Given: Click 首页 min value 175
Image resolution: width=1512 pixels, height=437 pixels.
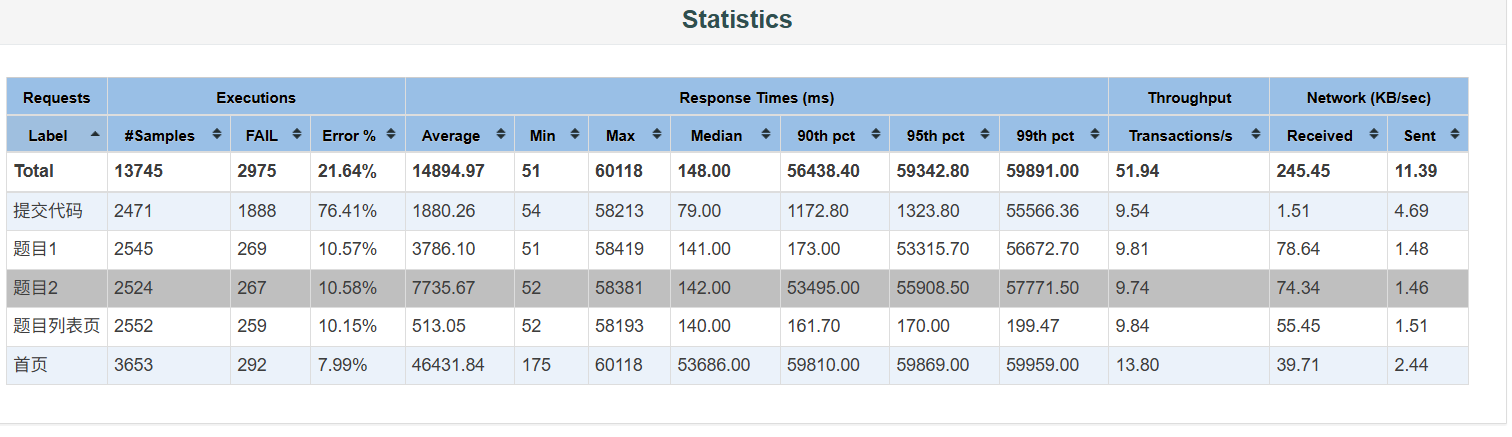Looking at the screenshot, I should point(536,365).
